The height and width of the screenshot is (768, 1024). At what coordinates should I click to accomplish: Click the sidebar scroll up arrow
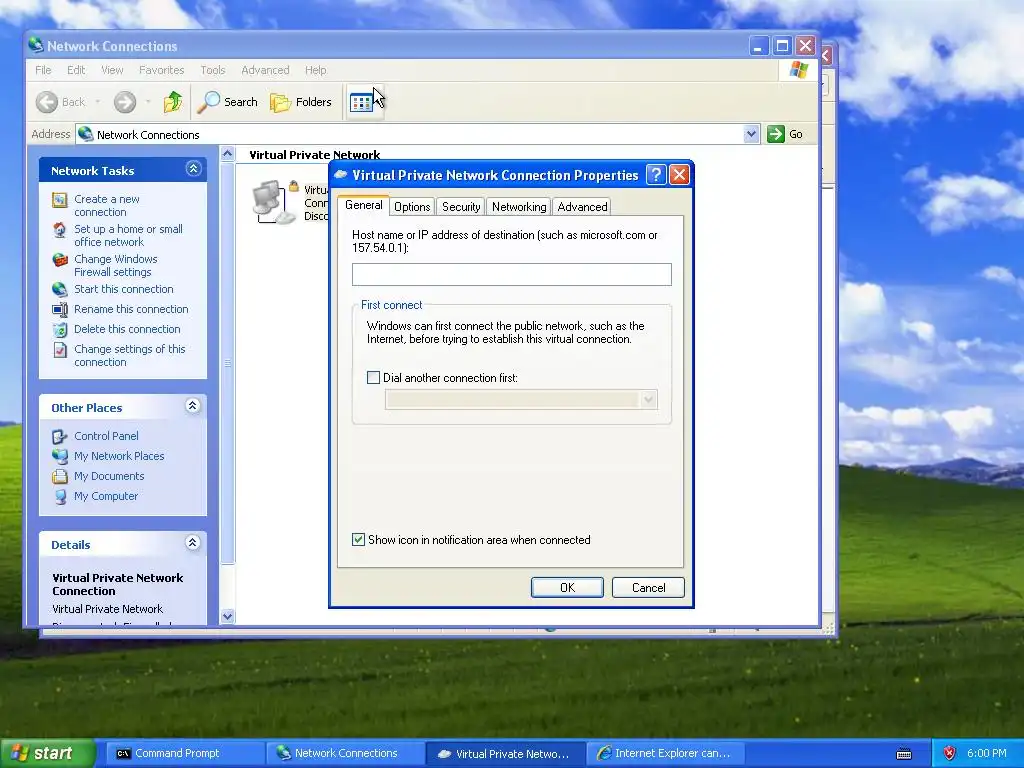[x=227, y=154]
